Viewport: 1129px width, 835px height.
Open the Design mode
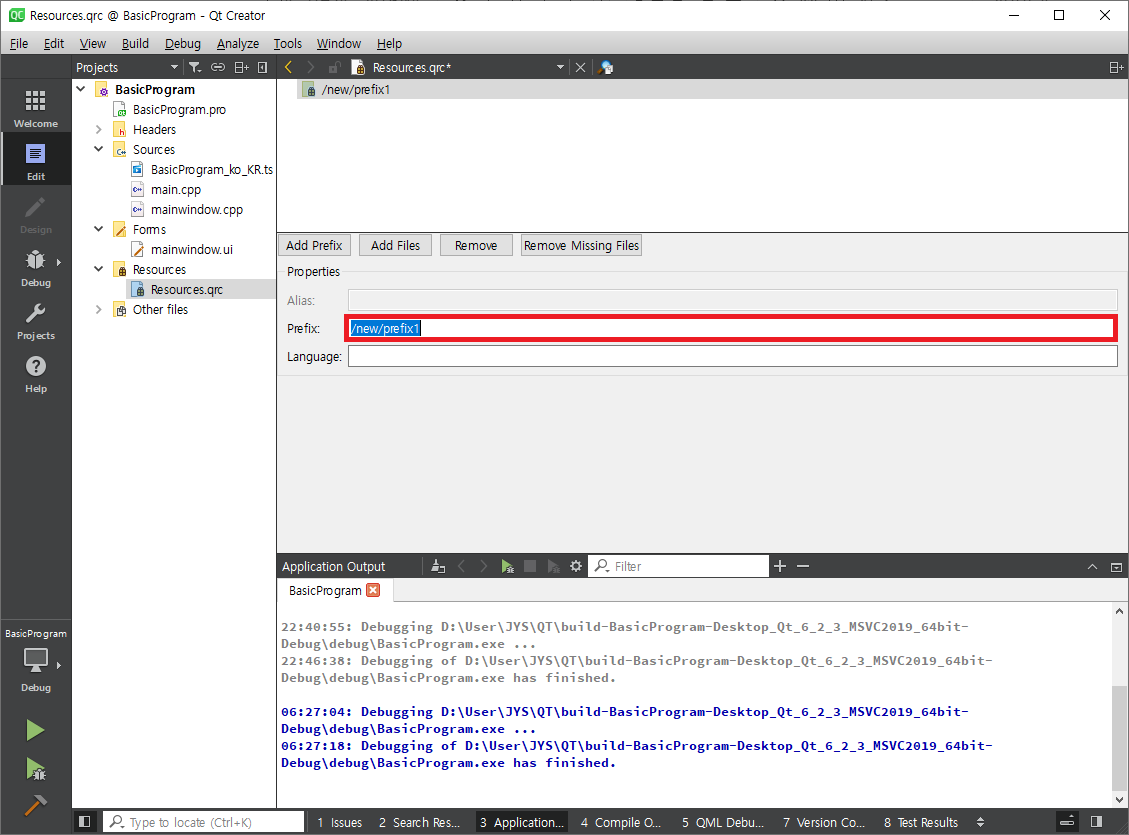point(35,214)
